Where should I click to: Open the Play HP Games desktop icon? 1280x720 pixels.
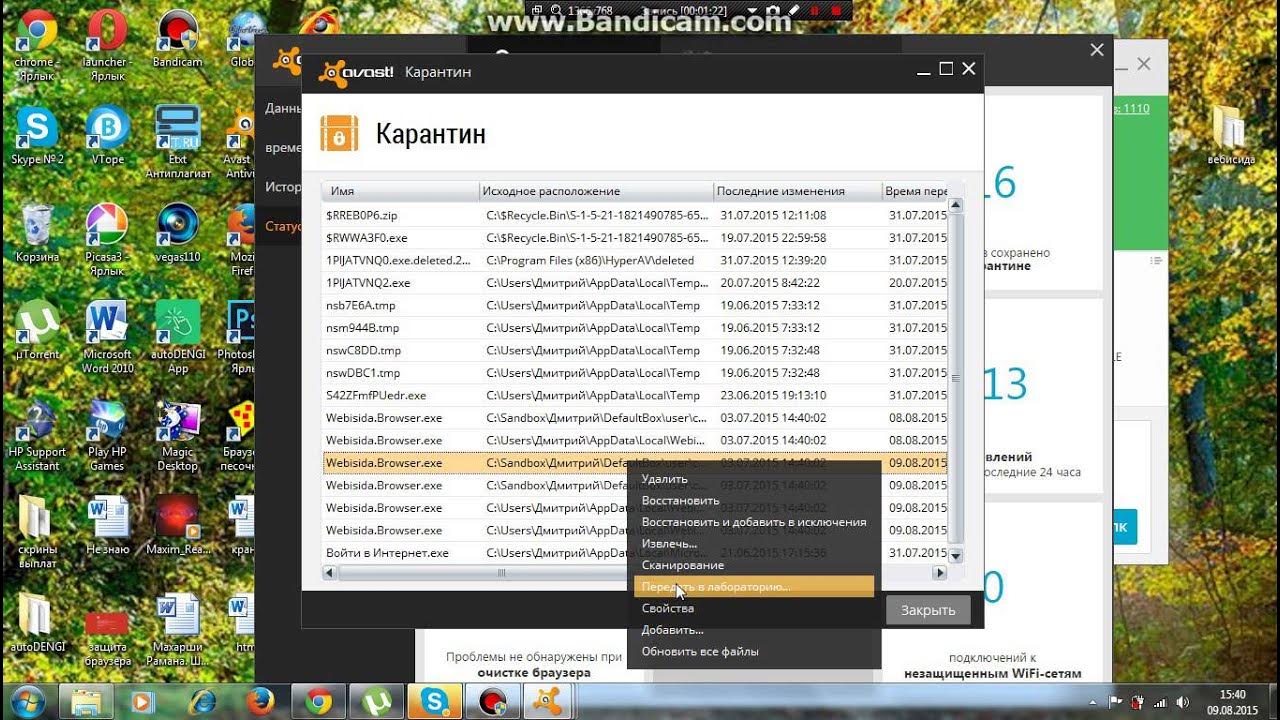coord(106,435)
